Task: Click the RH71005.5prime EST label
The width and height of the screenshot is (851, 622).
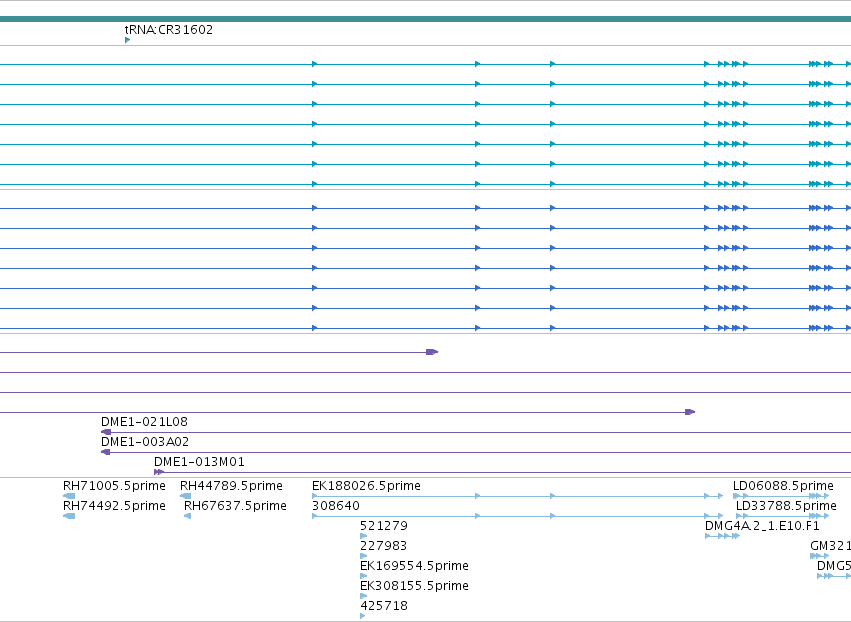Action: pyautogui.click(x=115, y=486)
